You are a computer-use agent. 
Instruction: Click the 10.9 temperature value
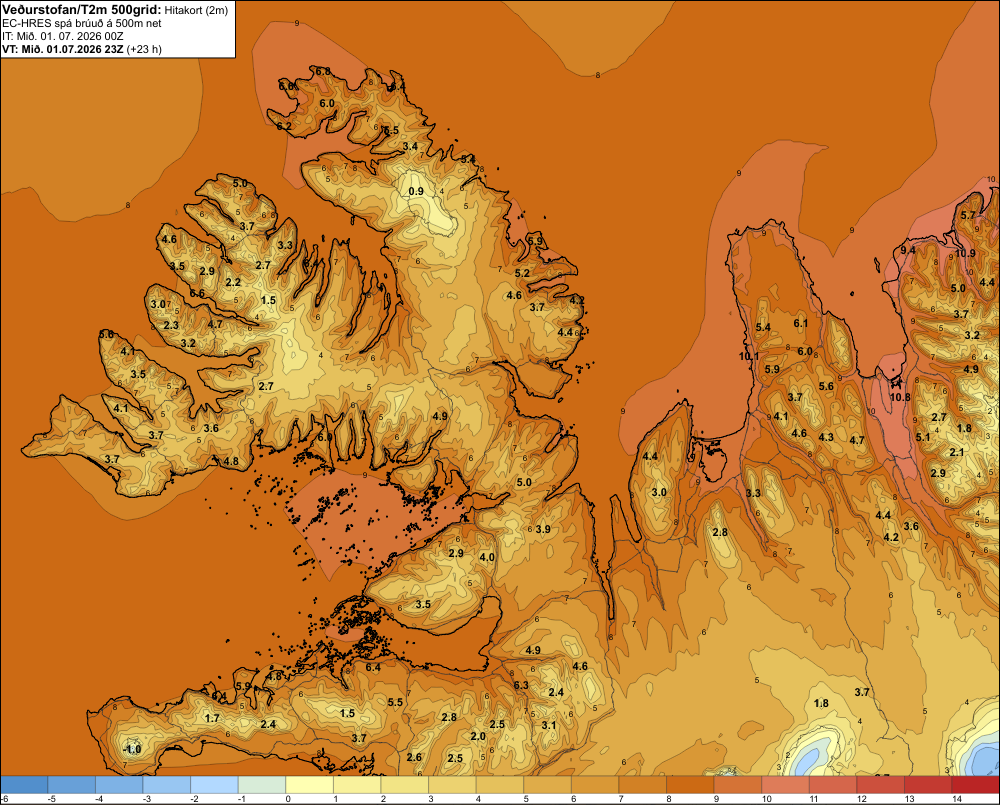pos(965,253)
